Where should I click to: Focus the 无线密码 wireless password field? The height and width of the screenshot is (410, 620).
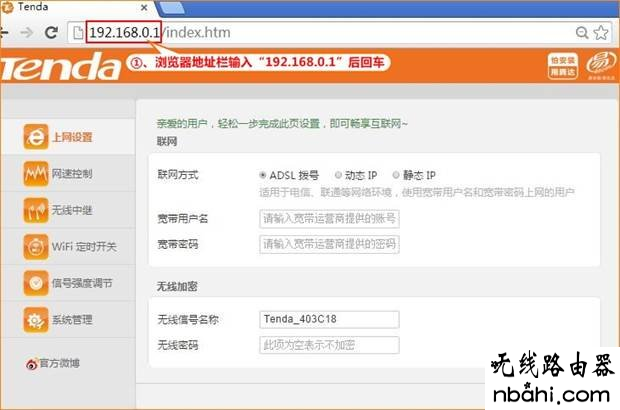(x=329, y=345)
